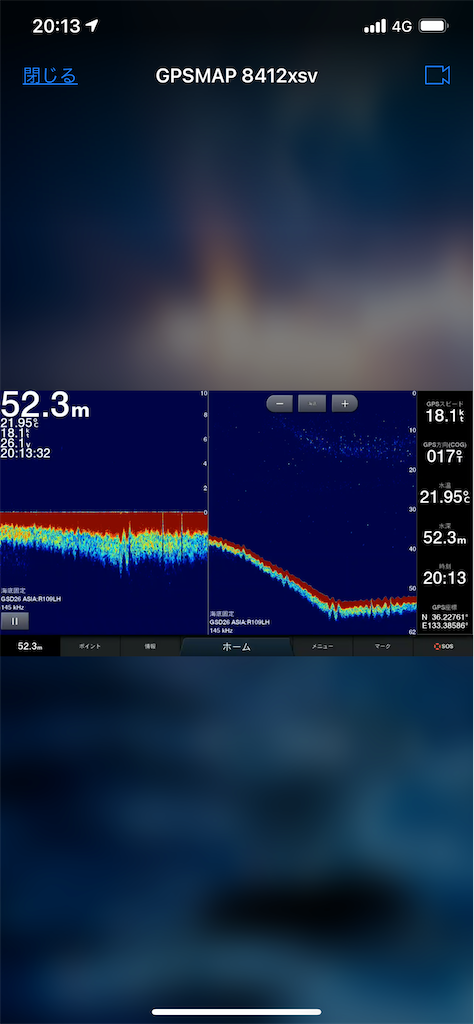
Task: Tap the iOS home indicator bar
Action: tap(236, 1012)
